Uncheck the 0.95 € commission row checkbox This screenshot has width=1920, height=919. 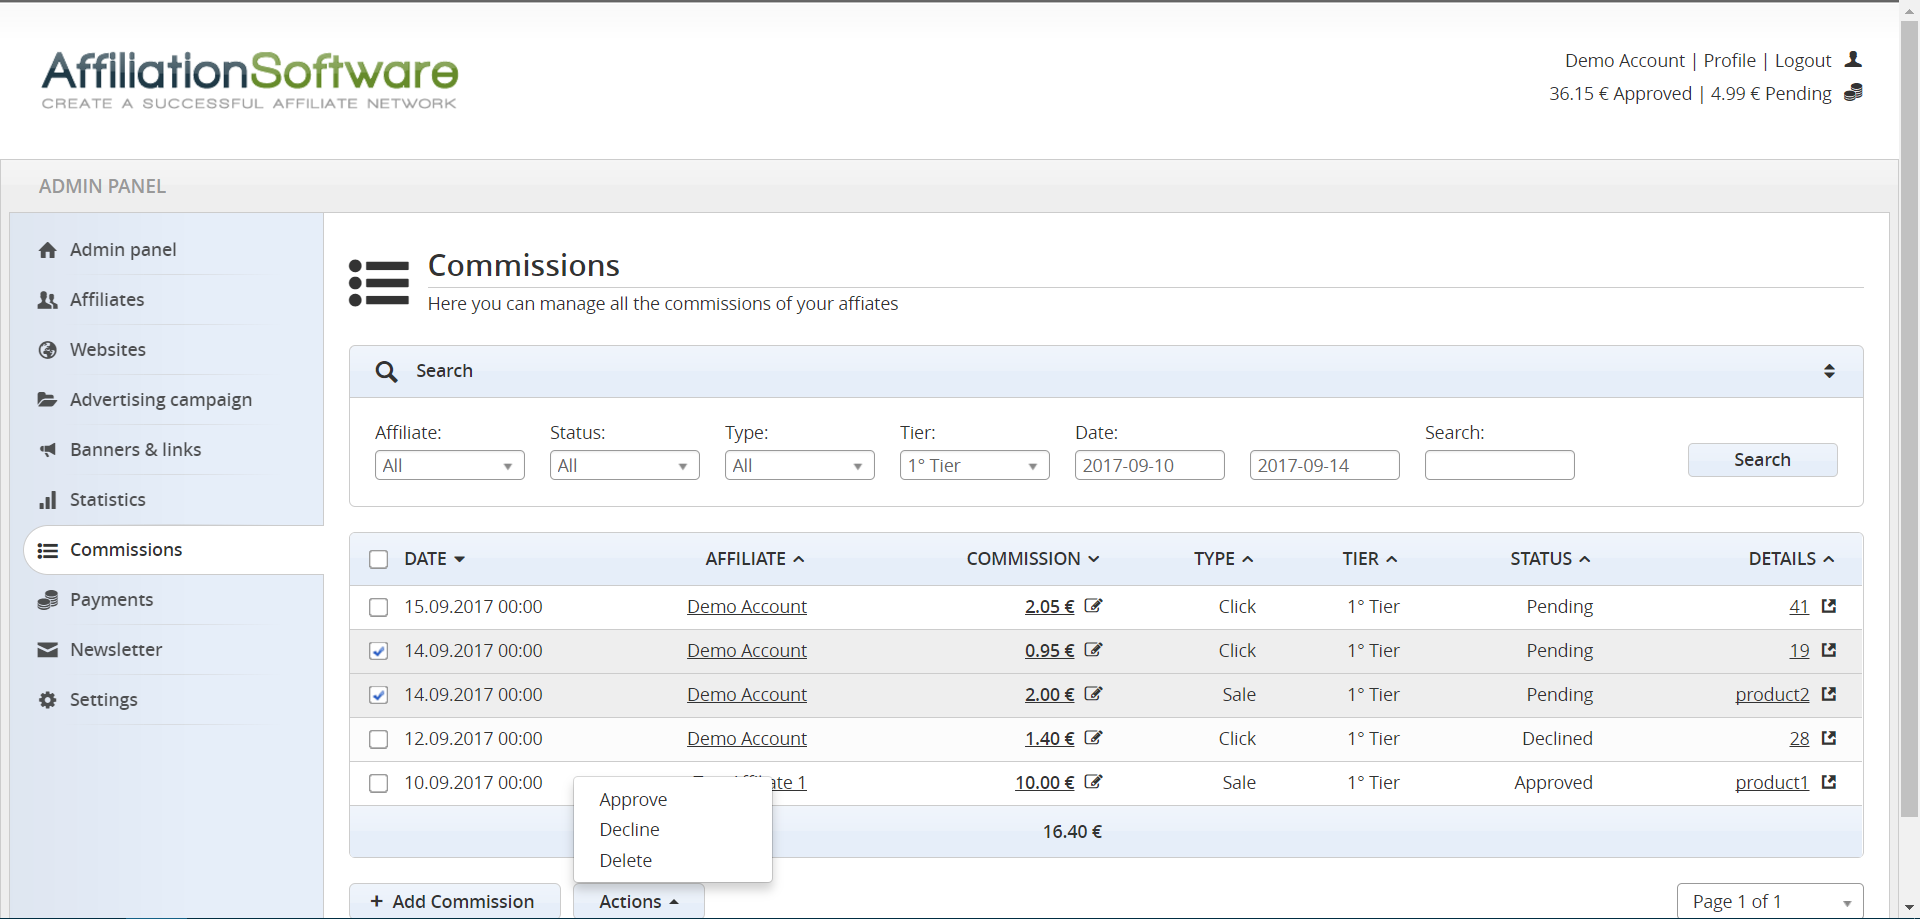(378, 651)
